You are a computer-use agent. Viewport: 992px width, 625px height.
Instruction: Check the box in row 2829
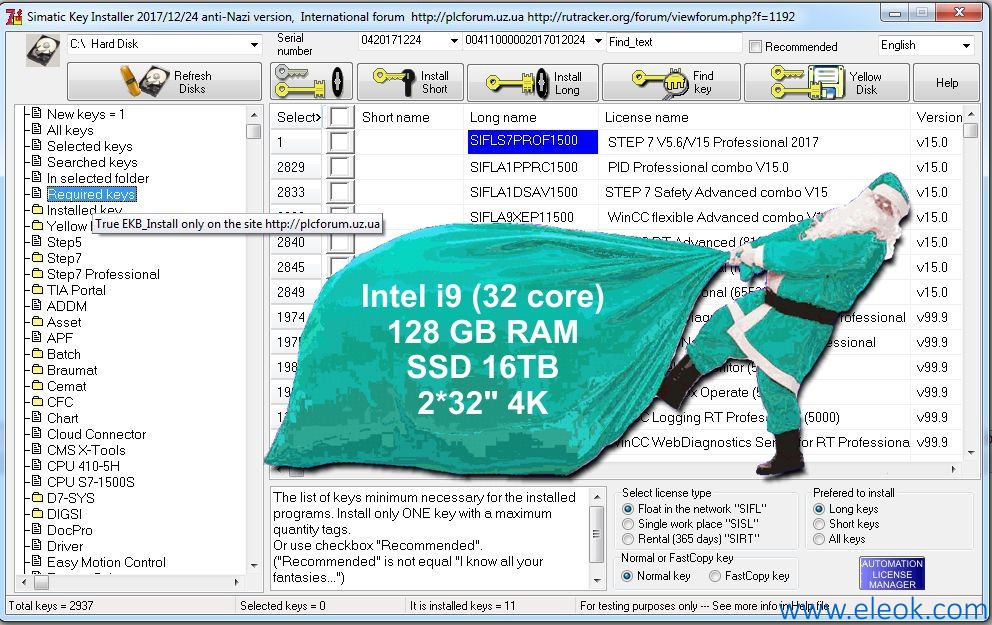[x=339, y=167]
